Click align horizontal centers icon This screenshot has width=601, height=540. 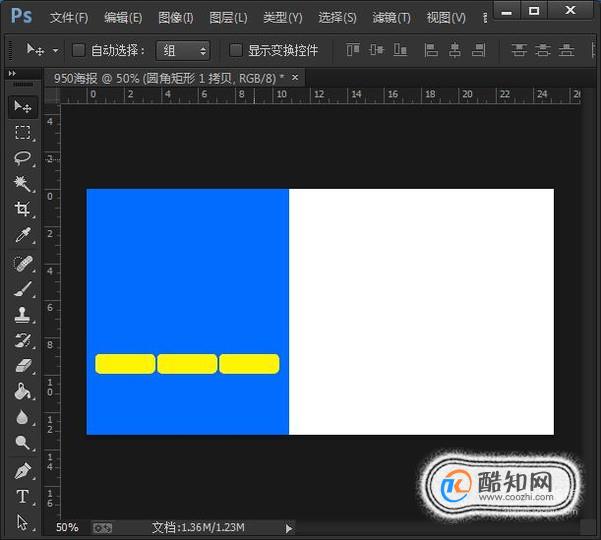pyautogui.click(x=455, y=50)
